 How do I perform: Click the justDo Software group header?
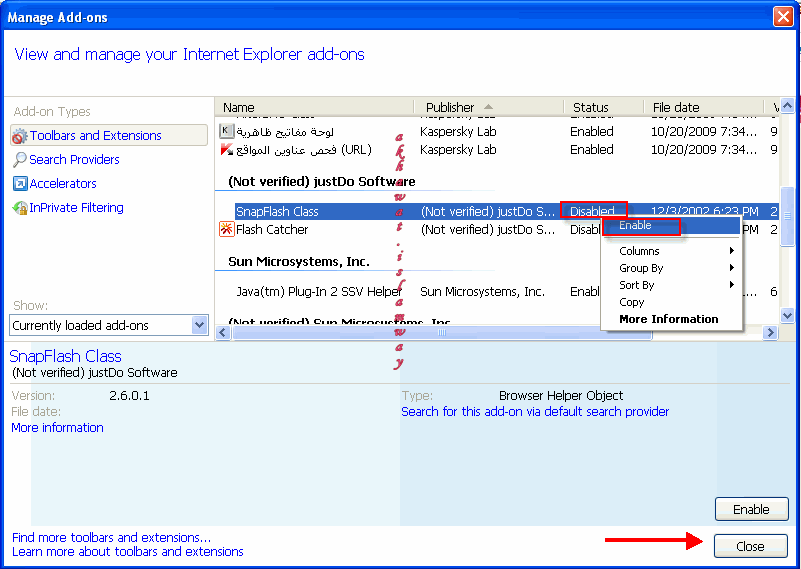pos(321,181)
